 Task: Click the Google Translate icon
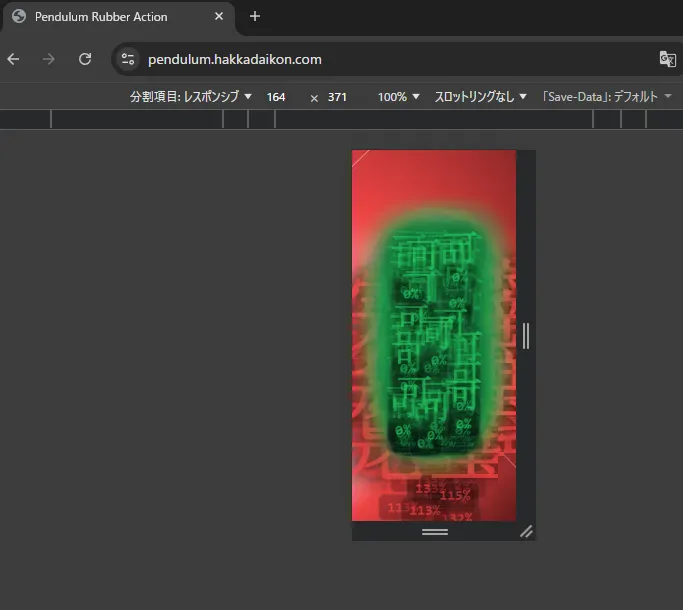(667, 59)
